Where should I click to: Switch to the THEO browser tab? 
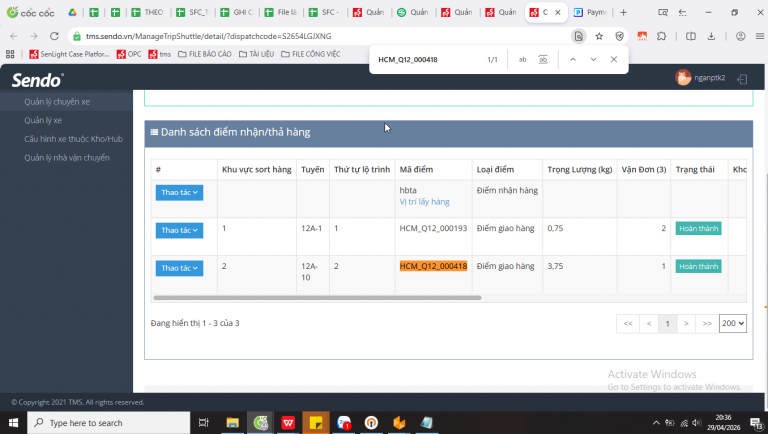pos(147,12)
